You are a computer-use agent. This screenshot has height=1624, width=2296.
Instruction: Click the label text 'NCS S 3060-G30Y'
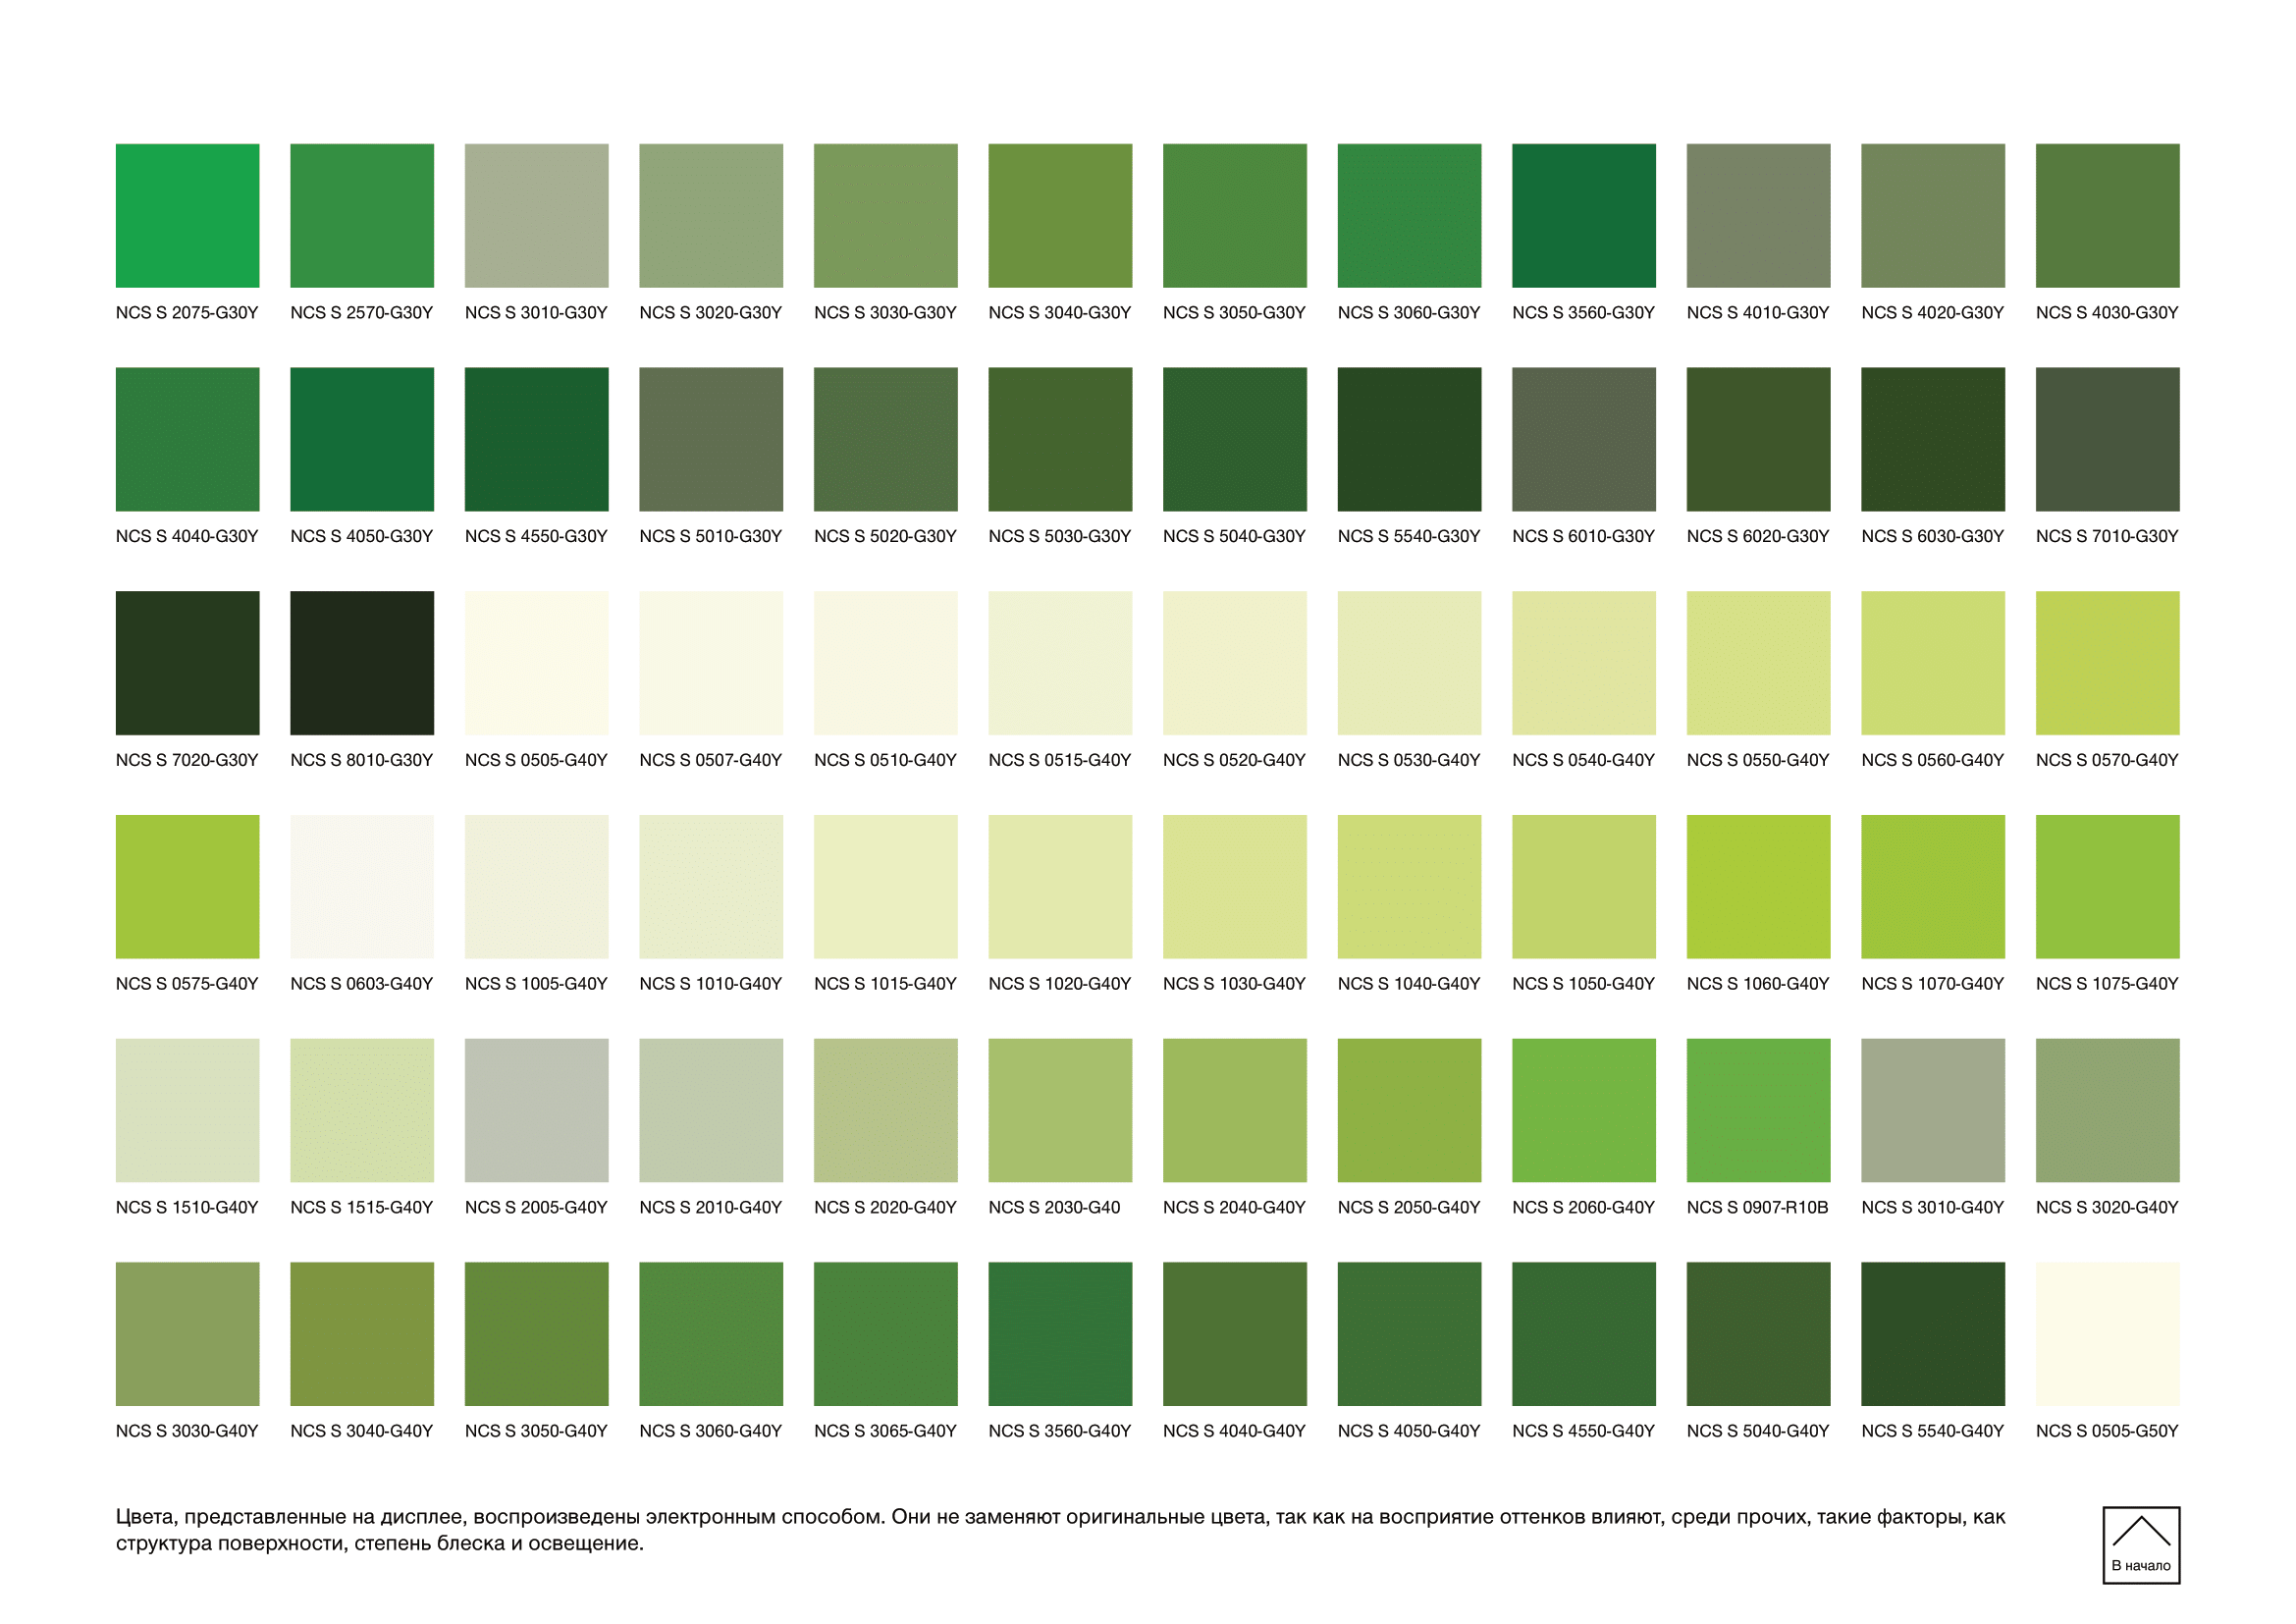tap(1409, 313)
